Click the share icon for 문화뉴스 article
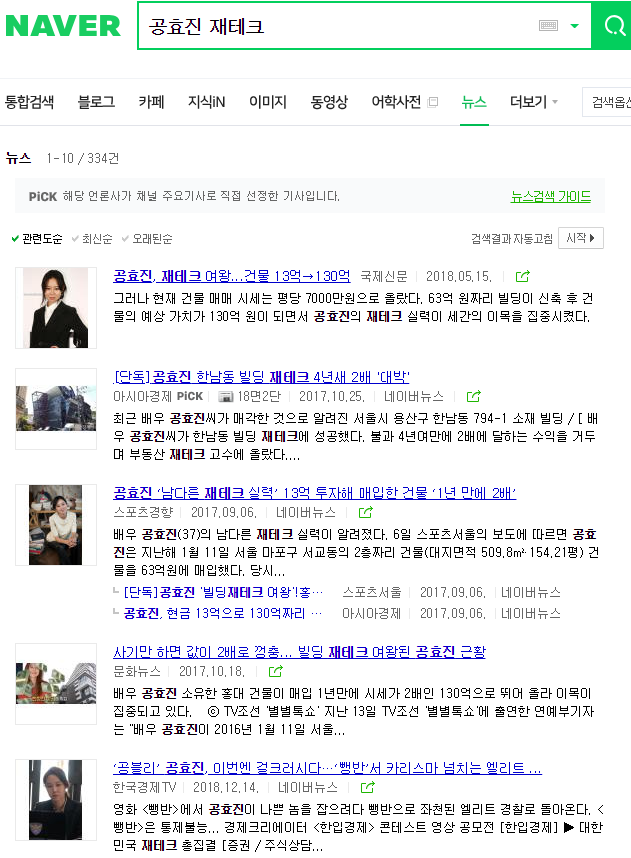 (275, 671)
